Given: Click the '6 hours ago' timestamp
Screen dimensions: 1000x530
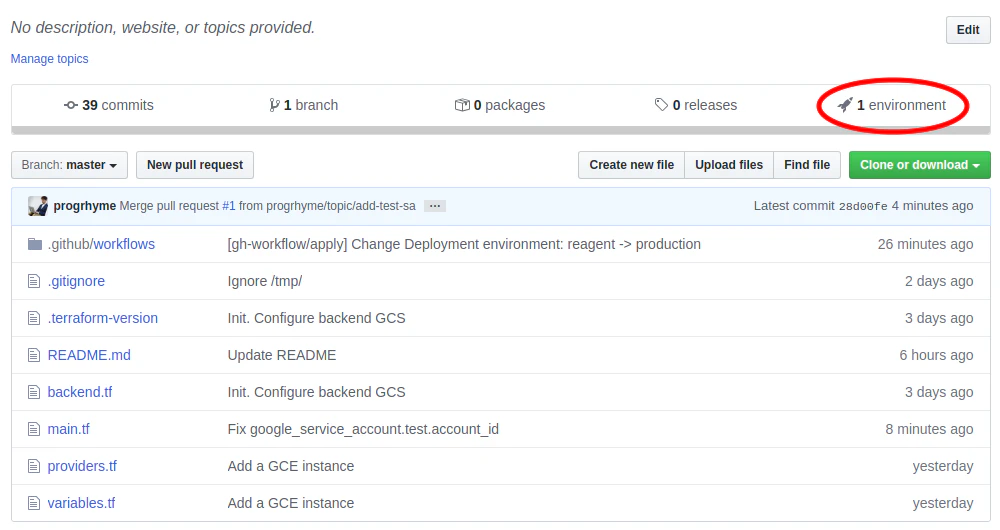Looking at the screenshot, I should pyautogui.click(x=936, y=355).
